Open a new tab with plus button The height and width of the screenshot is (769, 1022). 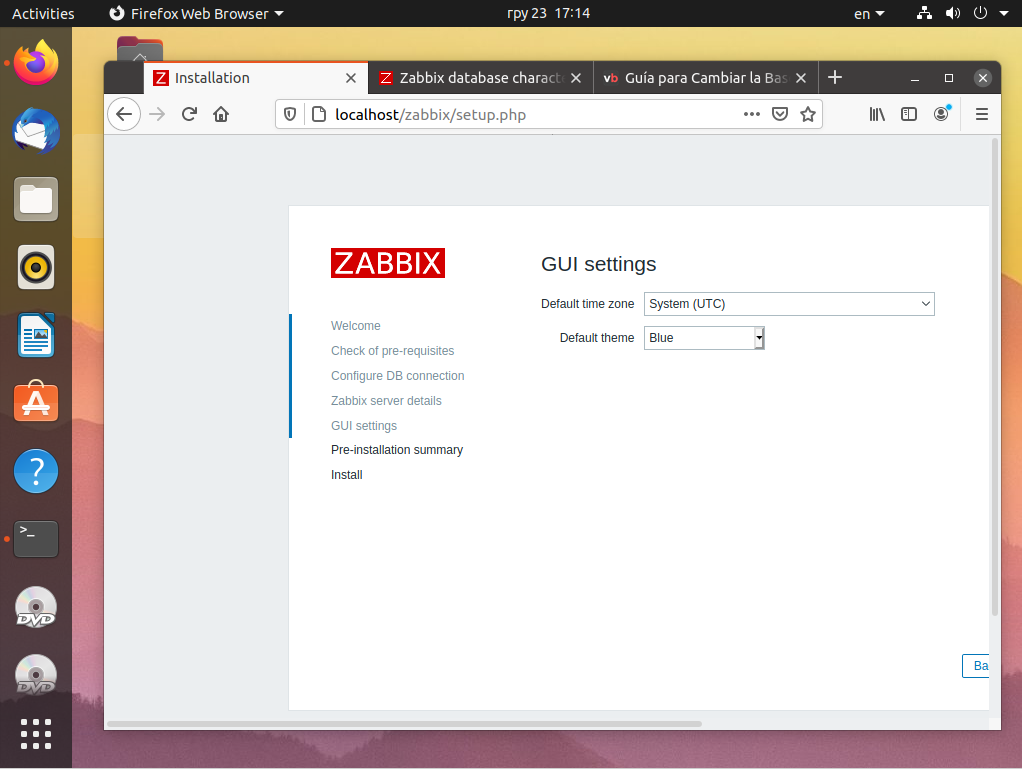pyautogui.click(x=835, y=78)
